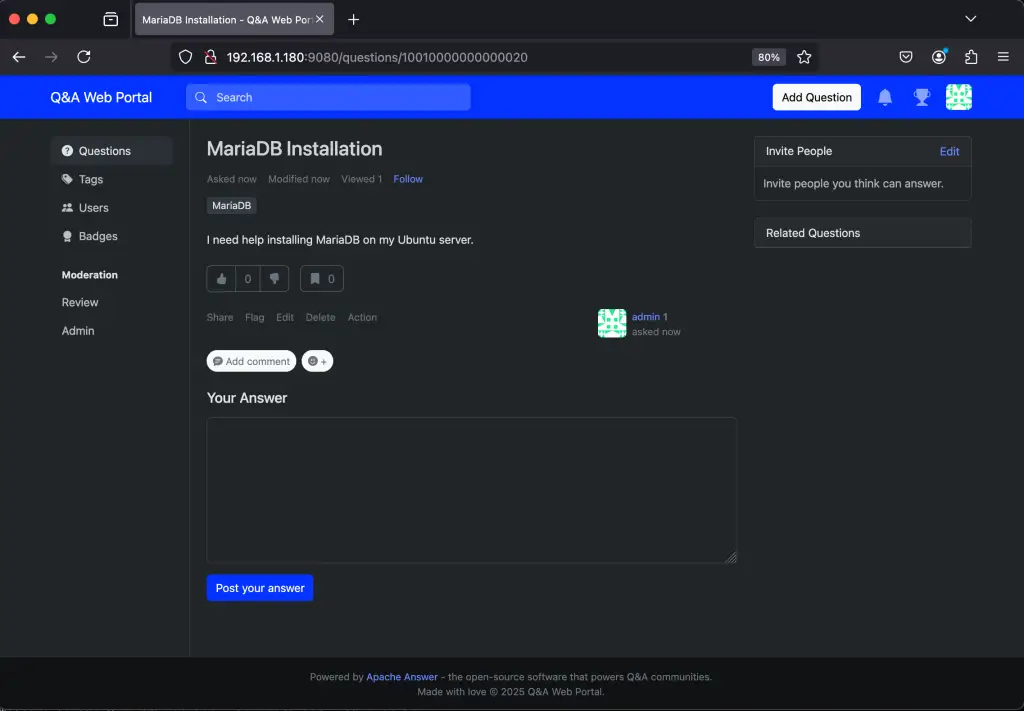1024x711 pixels.
Task: View achievements via the trophy icon
Action: [921, 96]
